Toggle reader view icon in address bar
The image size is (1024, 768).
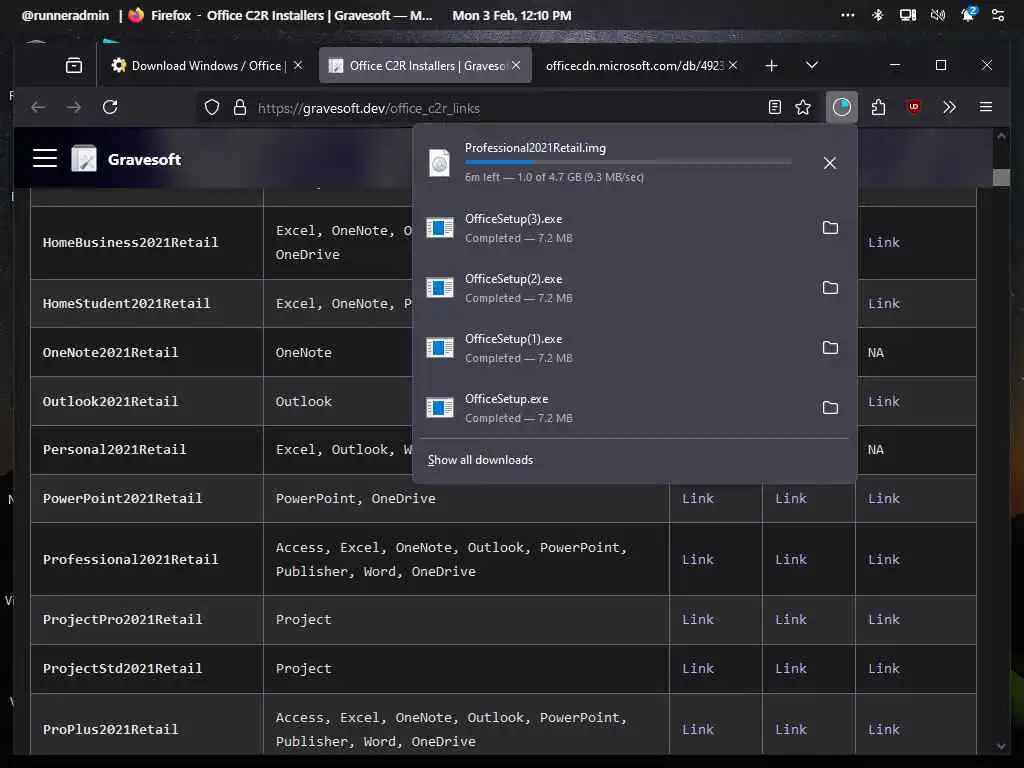775,107
